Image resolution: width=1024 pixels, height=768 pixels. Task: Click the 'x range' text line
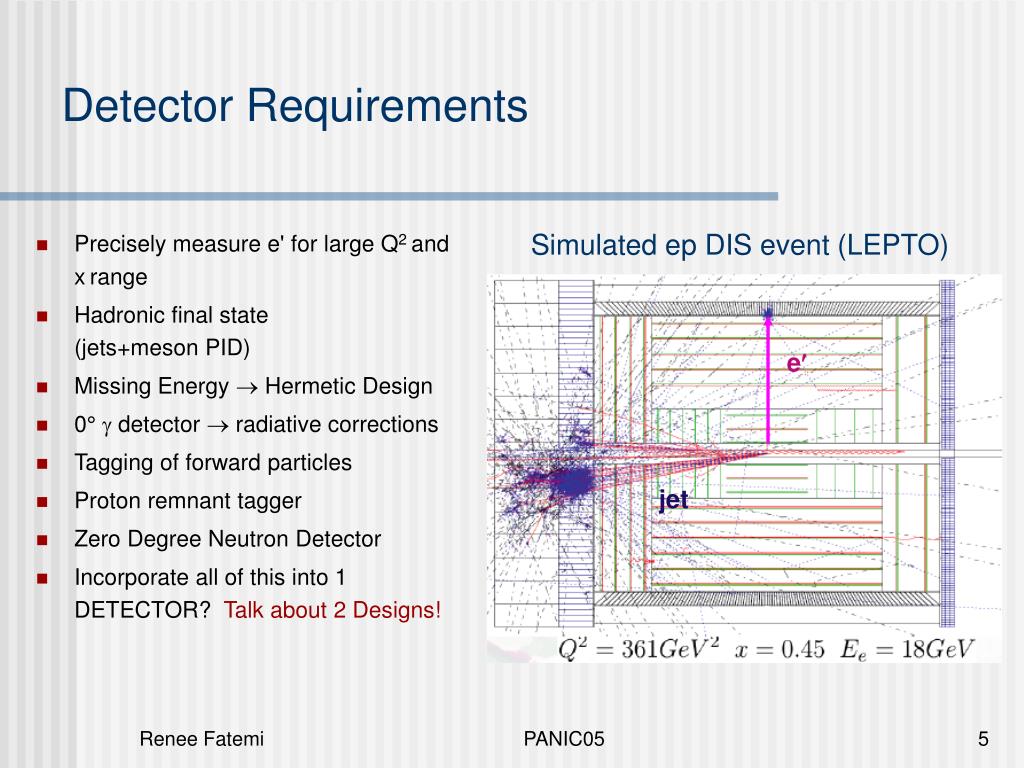click(x=111, y=278)
